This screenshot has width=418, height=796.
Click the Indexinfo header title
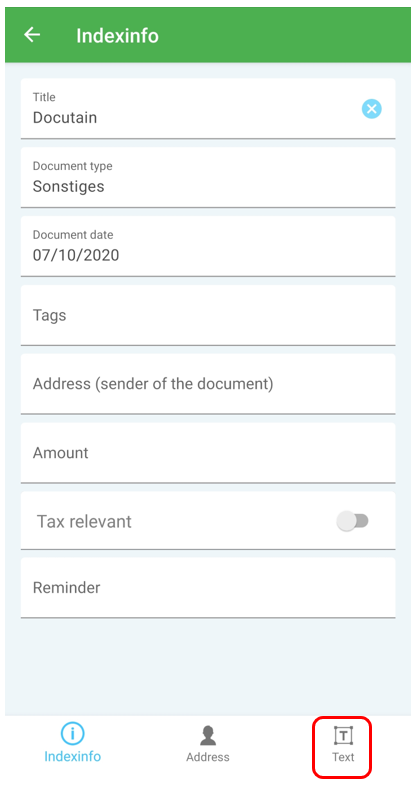tap(117, 36)
